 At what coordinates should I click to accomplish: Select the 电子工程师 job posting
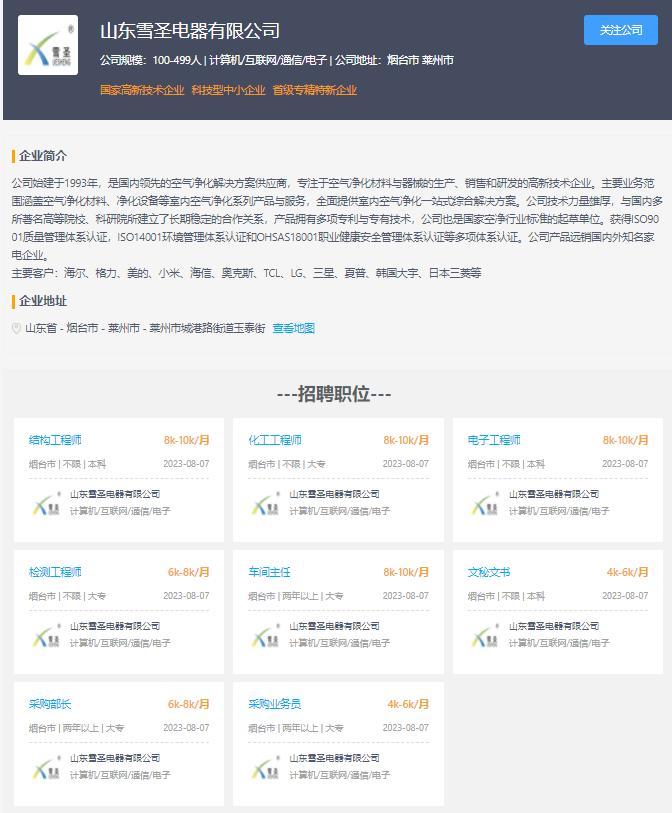pos(494,440)
